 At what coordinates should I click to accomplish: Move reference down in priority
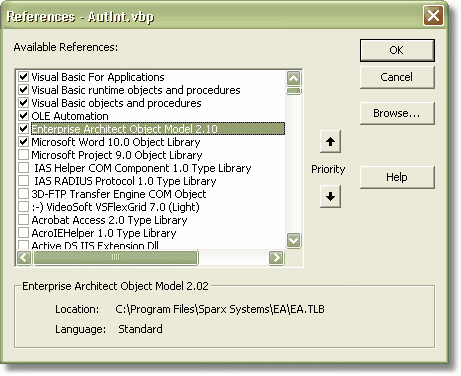330,196
